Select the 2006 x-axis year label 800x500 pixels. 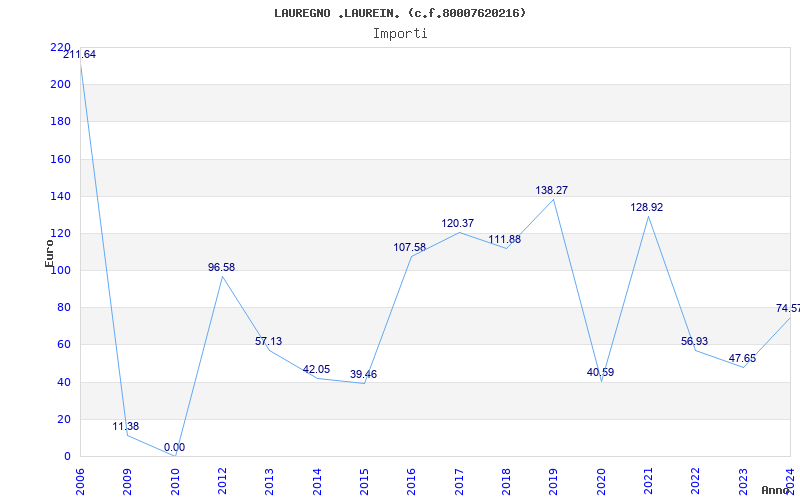(80, 481)
